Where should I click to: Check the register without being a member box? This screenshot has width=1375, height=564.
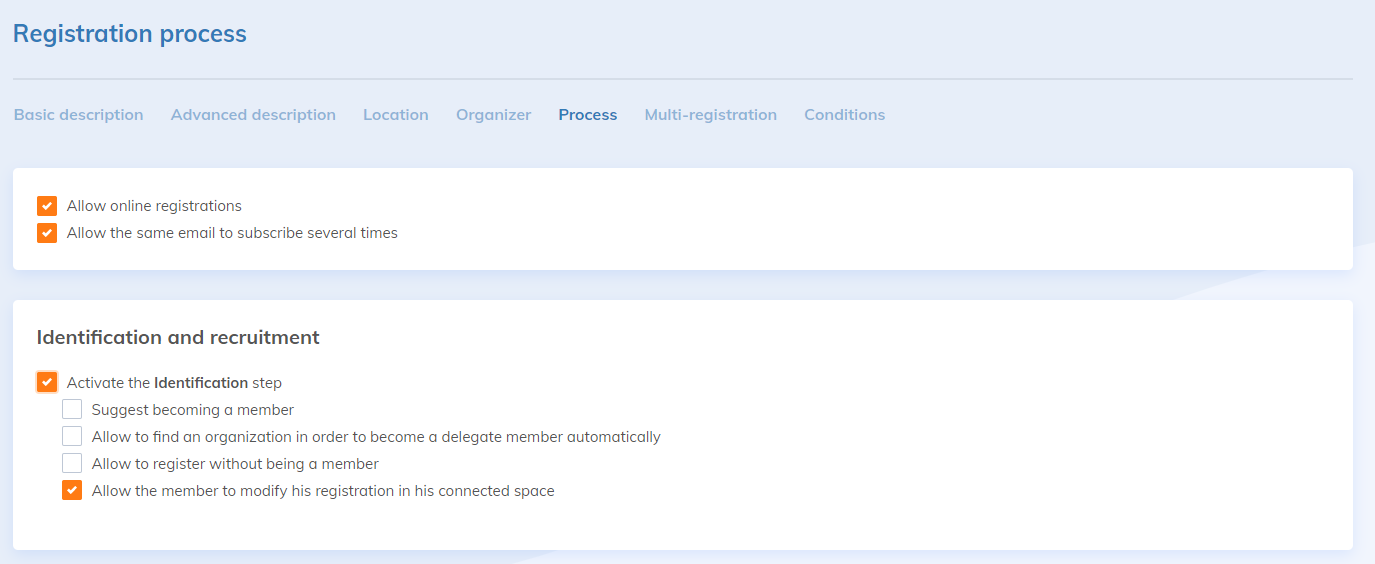coord(72,463)
